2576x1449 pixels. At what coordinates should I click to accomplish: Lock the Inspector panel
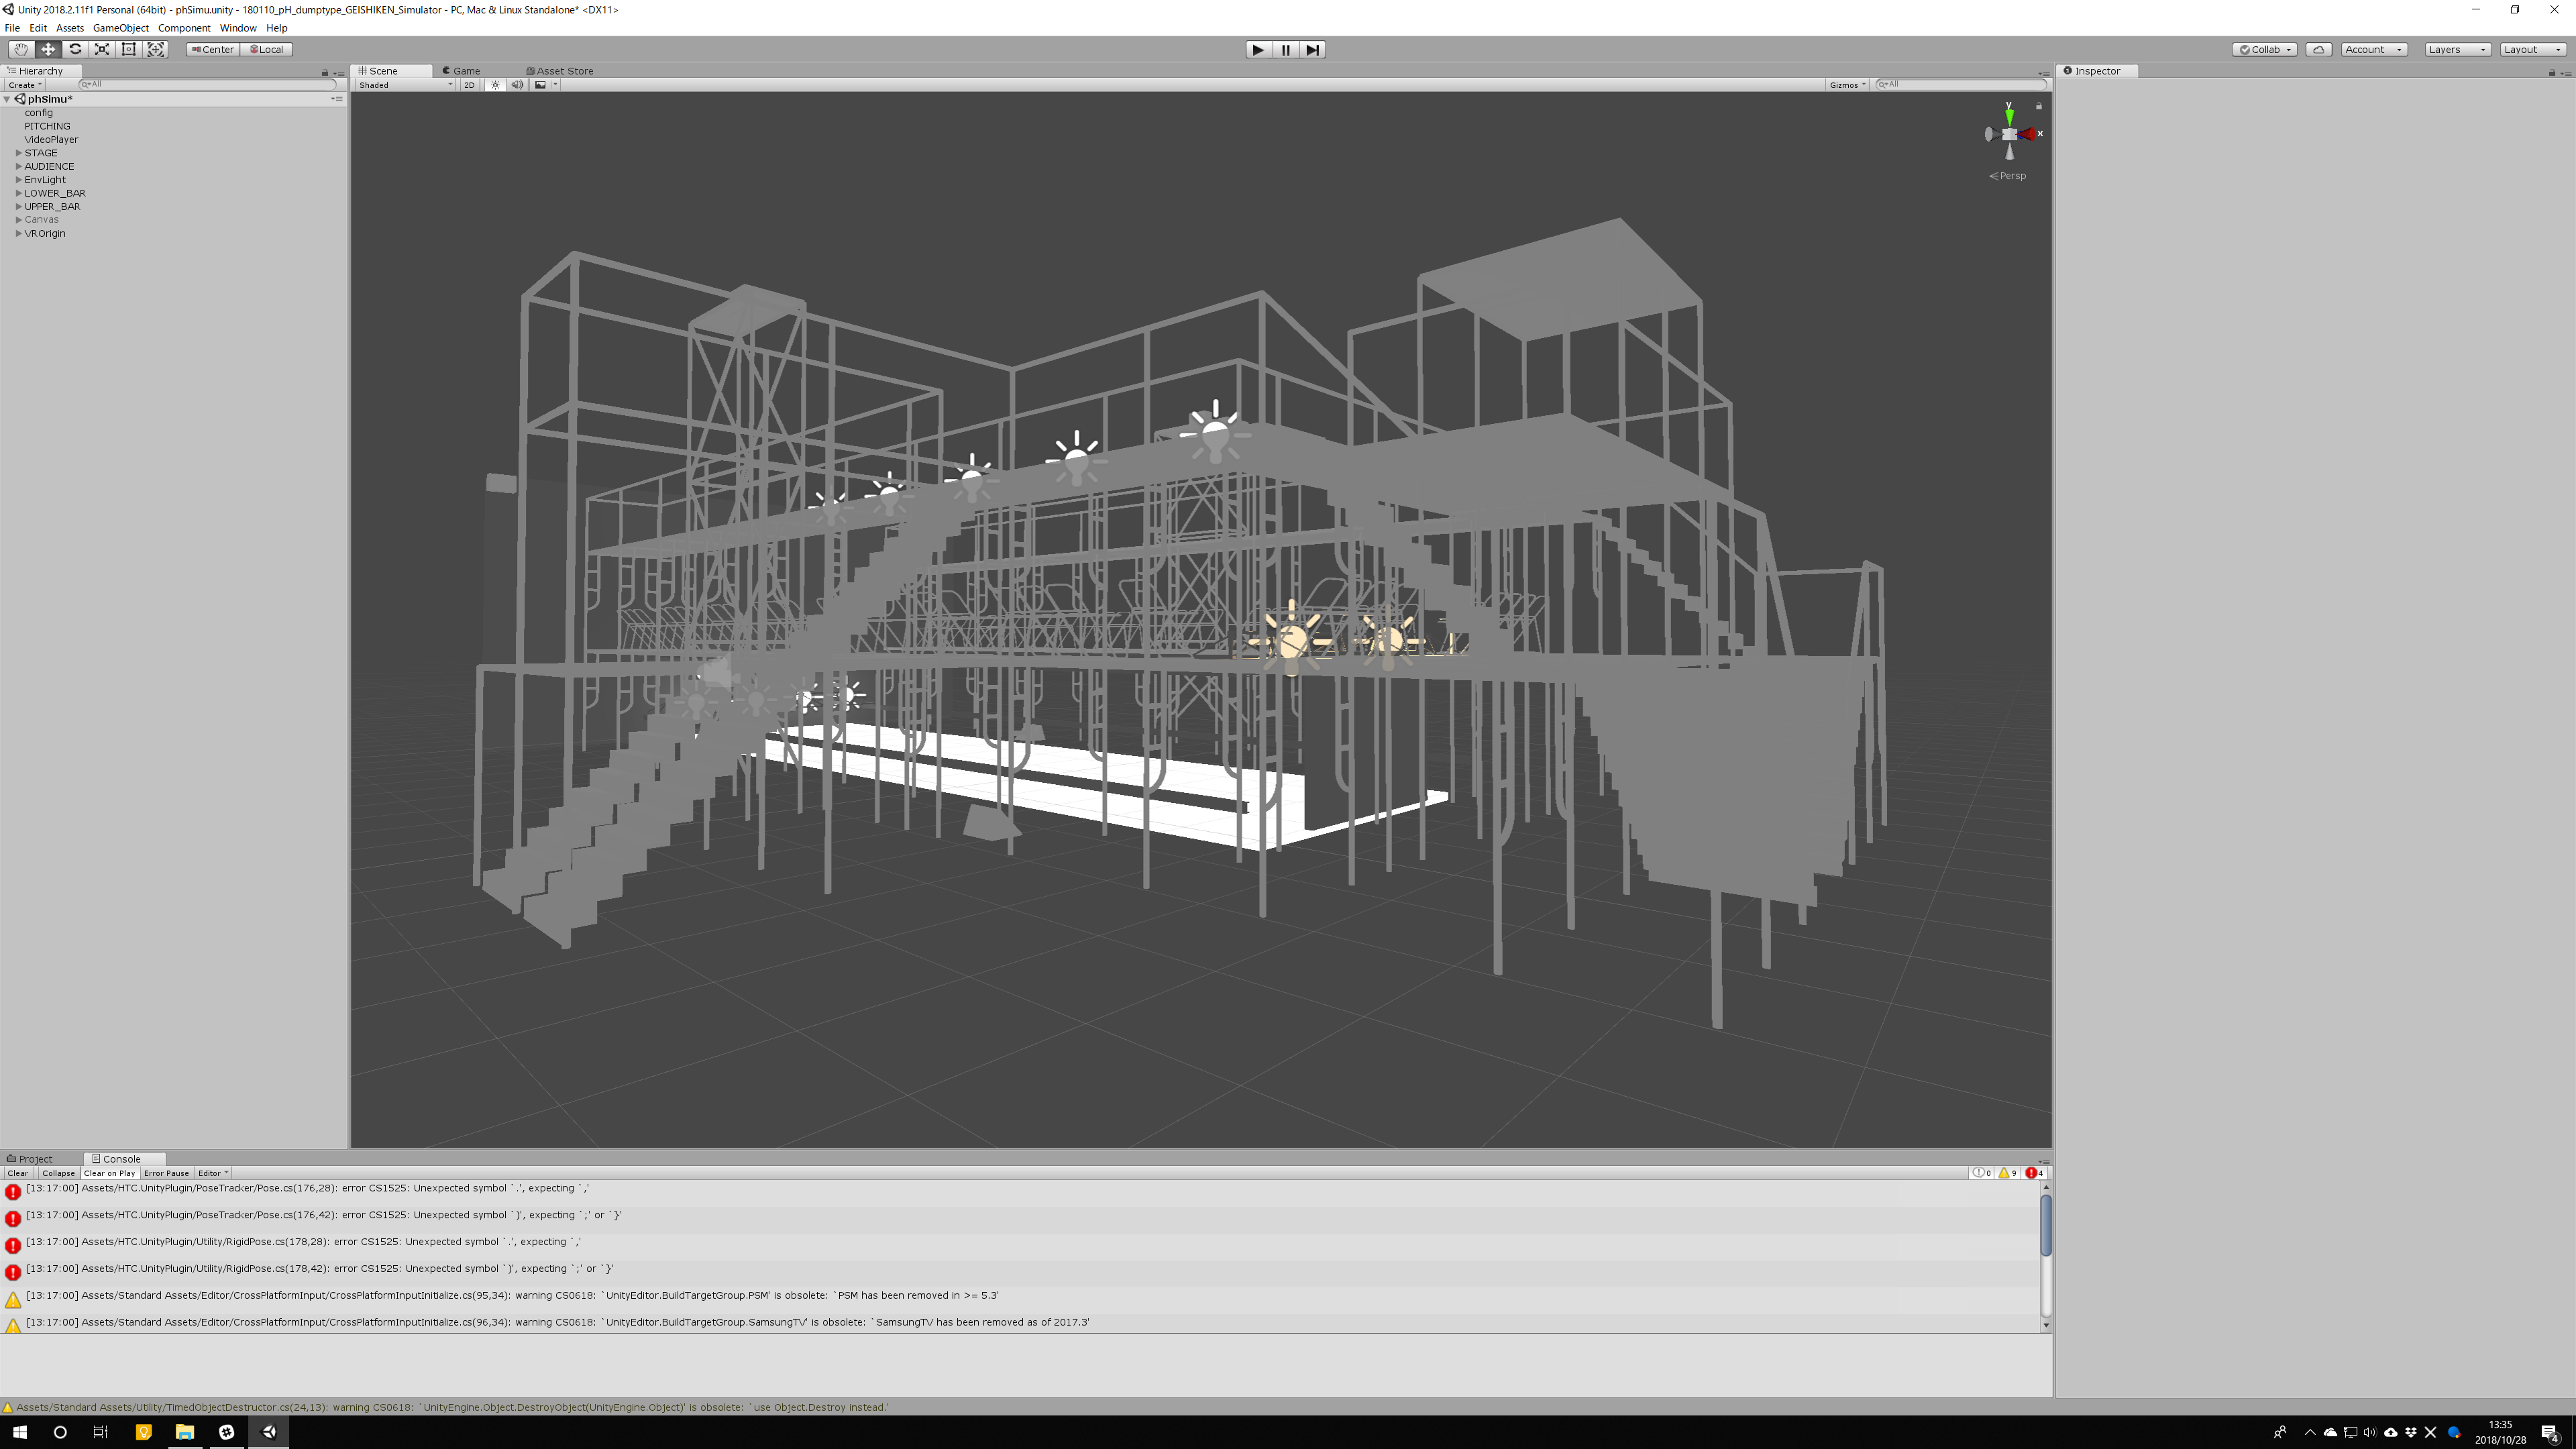2551,72
